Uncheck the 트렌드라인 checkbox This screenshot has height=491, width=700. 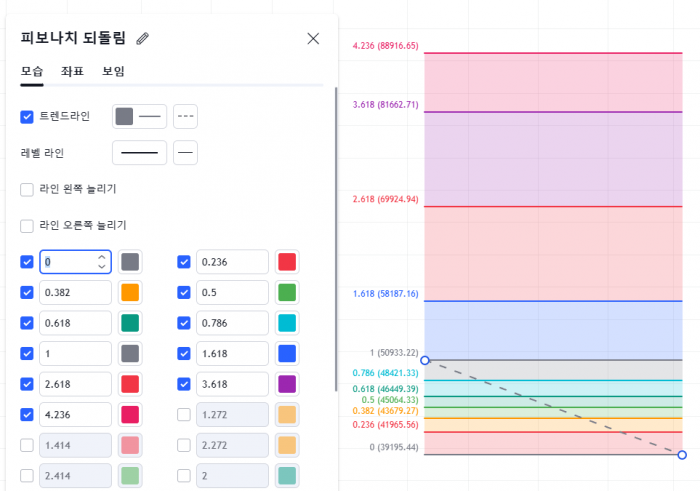[x=27, y=116]
